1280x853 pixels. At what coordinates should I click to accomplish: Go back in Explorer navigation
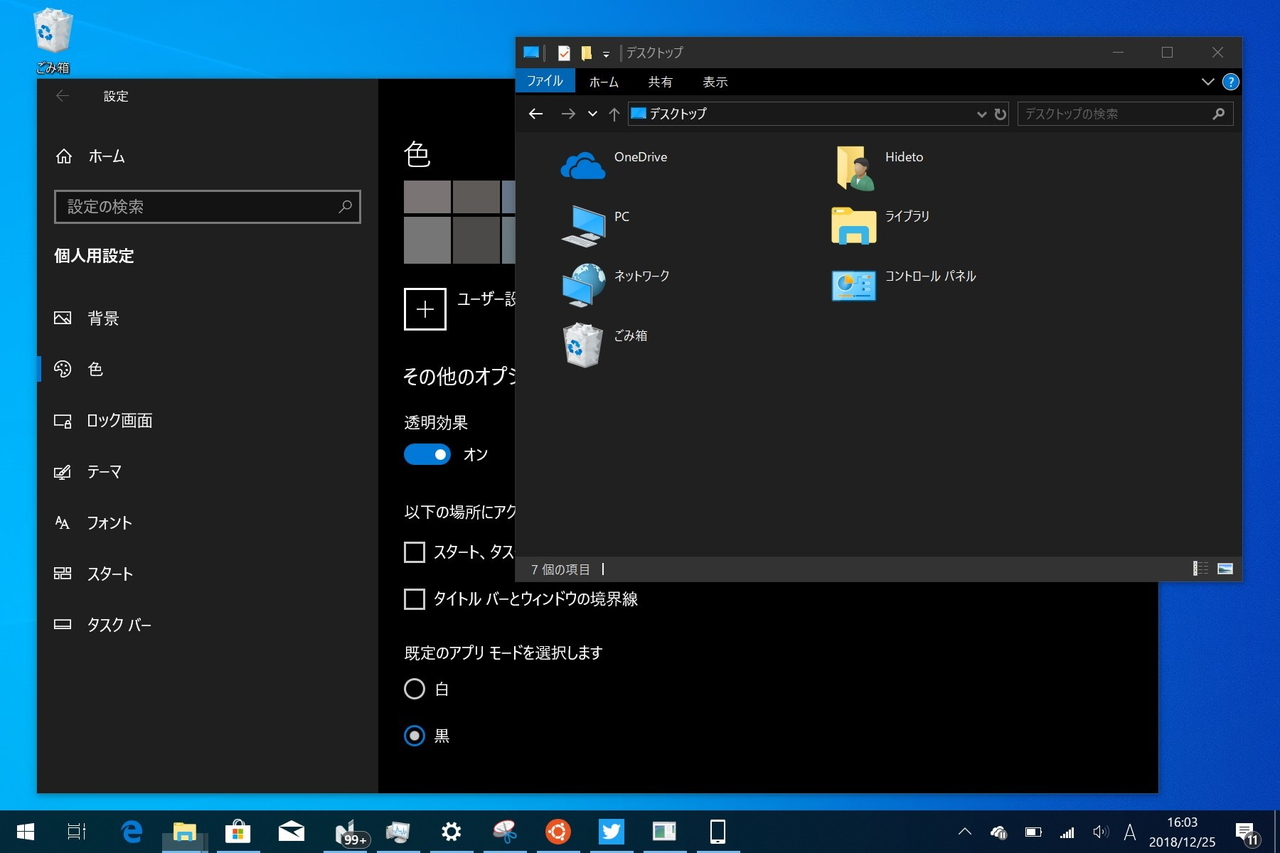(536, 114)
